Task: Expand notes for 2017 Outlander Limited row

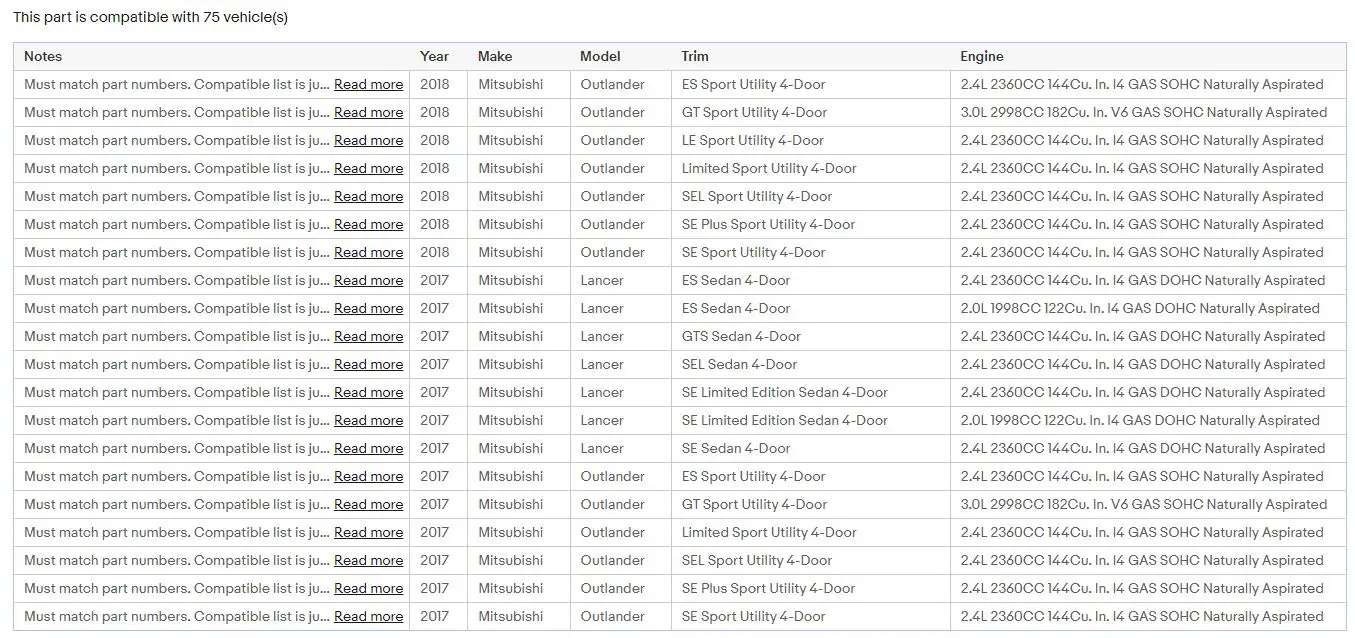Action: pos(368,533)
